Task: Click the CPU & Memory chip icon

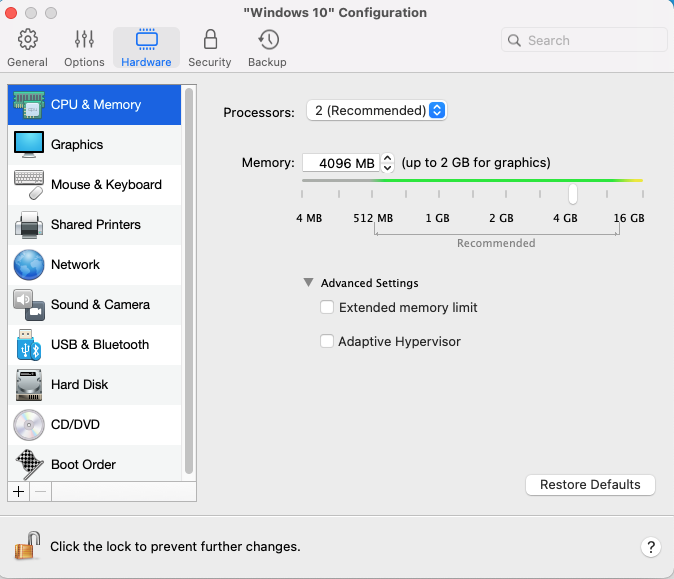Action: tap(28, 105)
